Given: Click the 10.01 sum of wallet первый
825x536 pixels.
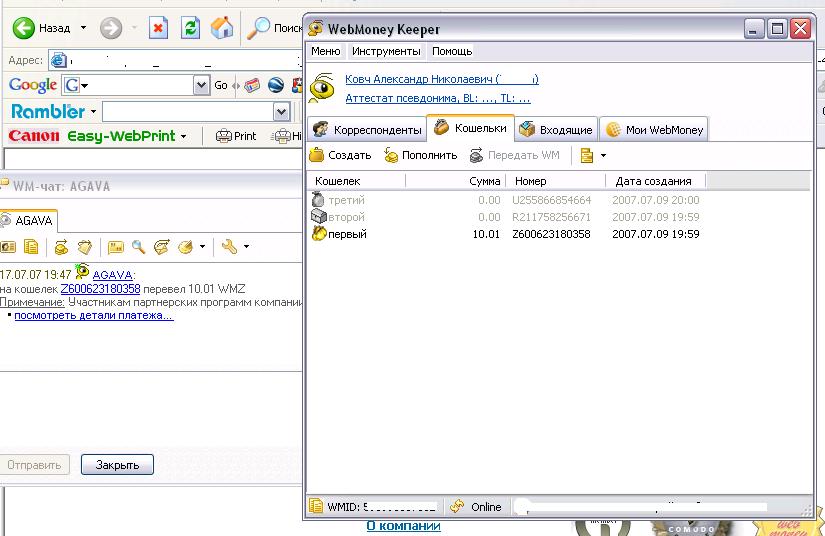Looking at the screenshot, I should point(486,234).
